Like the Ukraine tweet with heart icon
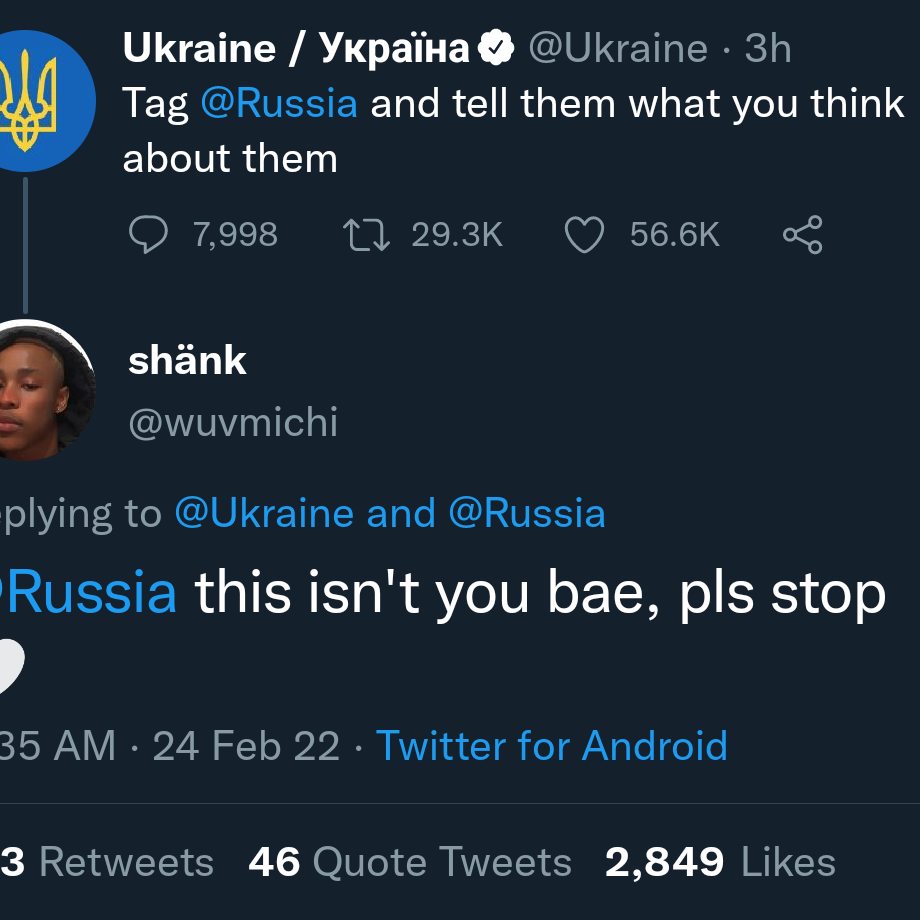 pos(584,235)
